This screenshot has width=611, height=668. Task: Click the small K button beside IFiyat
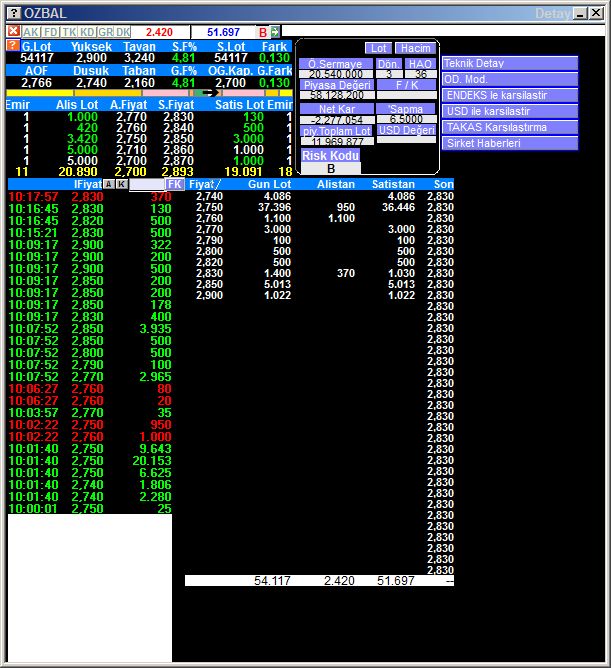click(x=121, y=184)
